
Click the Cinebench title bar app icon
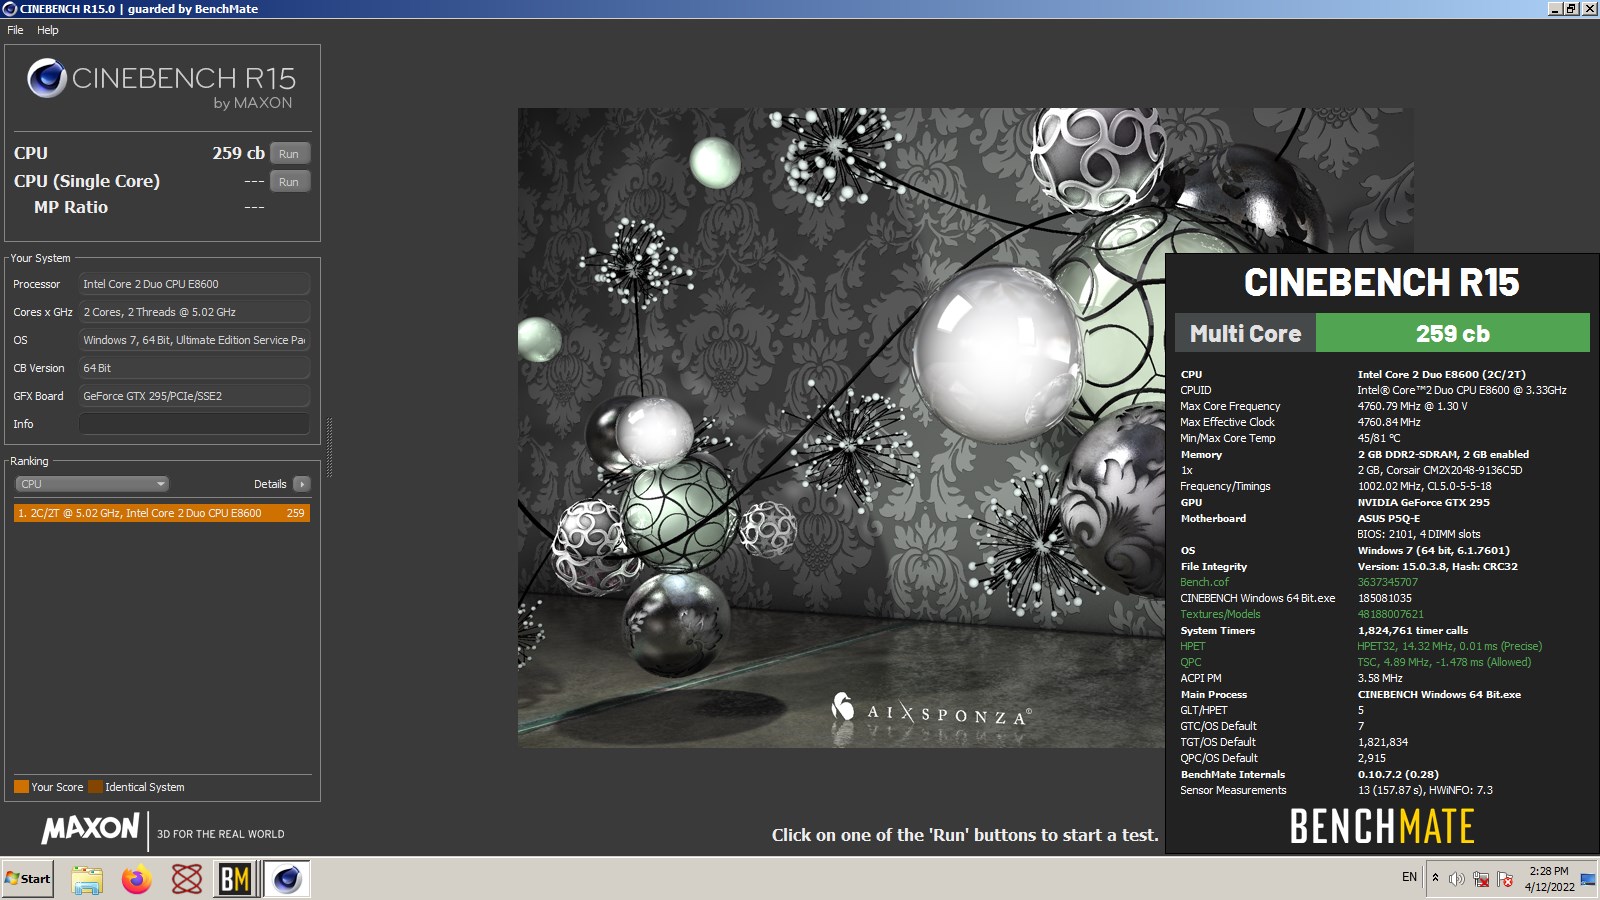coord(10,9)
